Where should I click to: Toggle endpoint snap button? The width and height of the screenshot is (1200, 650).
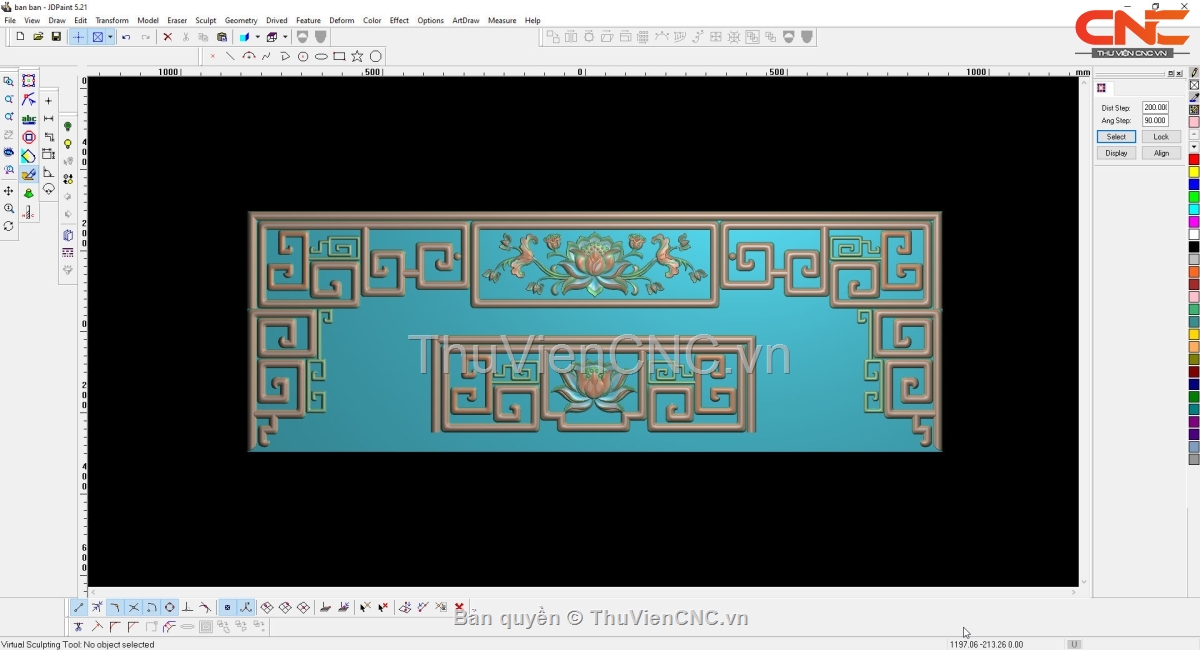pyautogui.click(x=79, y=608)
